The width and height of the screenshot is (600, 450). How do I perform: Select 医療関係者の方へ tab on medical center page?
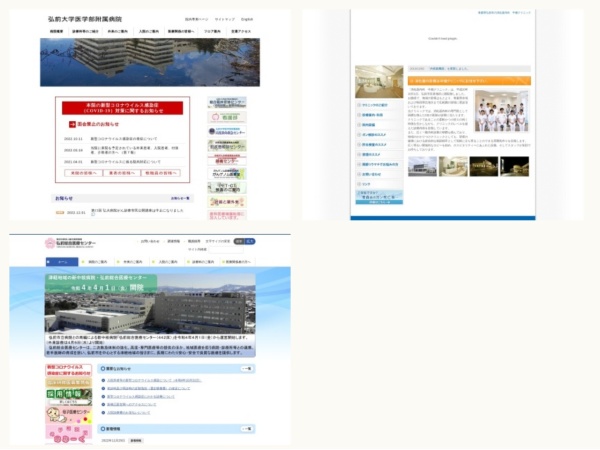pos(238,262)
